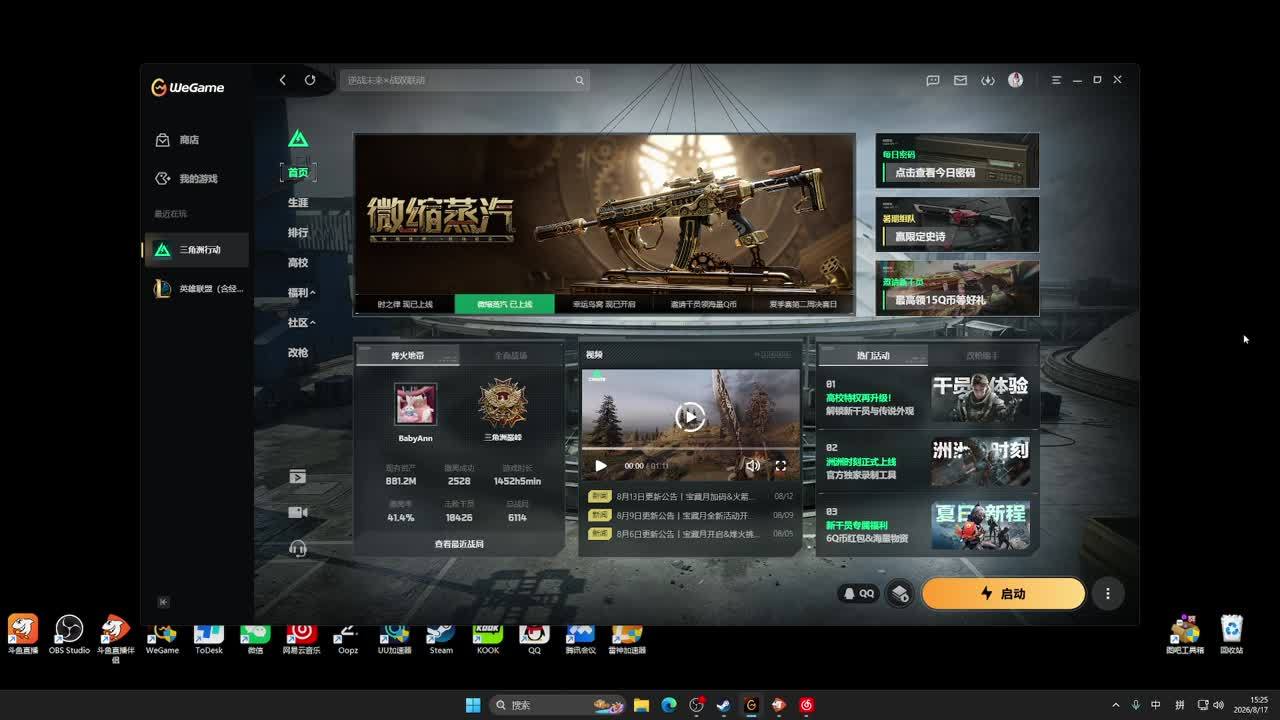This screenshot has width=1280, height=720.
Task: Expand the 社区 menu
Action: pos(301,323)
